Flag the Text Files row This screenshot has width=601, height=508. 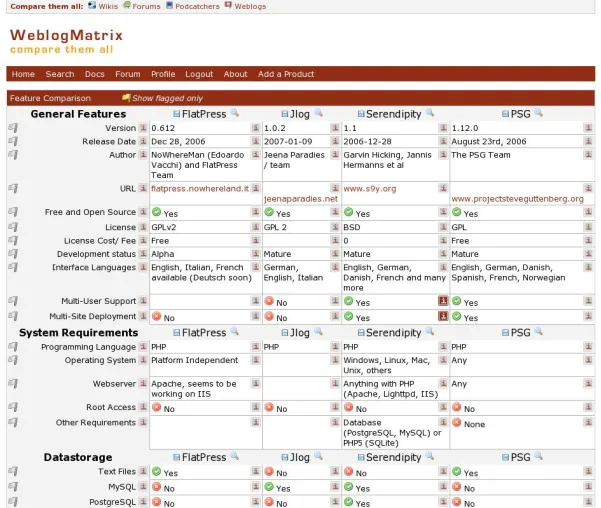(x=13, y=471)
